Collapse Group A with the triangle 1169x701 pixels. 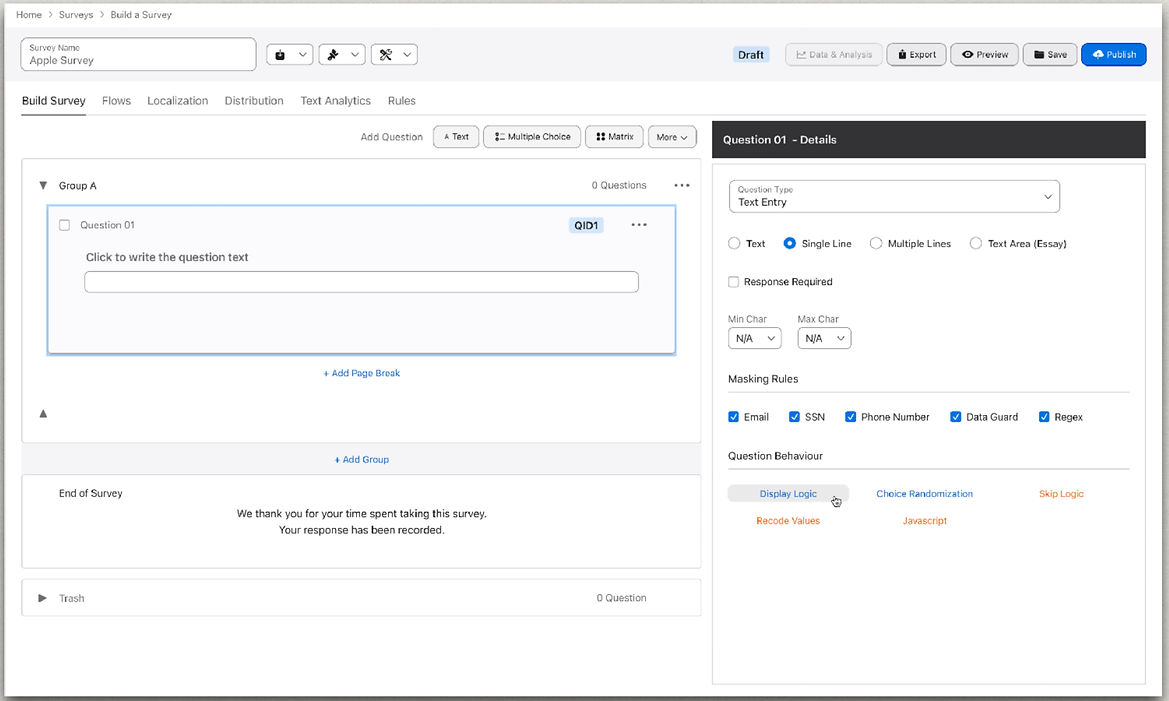[x=43, y=186]
